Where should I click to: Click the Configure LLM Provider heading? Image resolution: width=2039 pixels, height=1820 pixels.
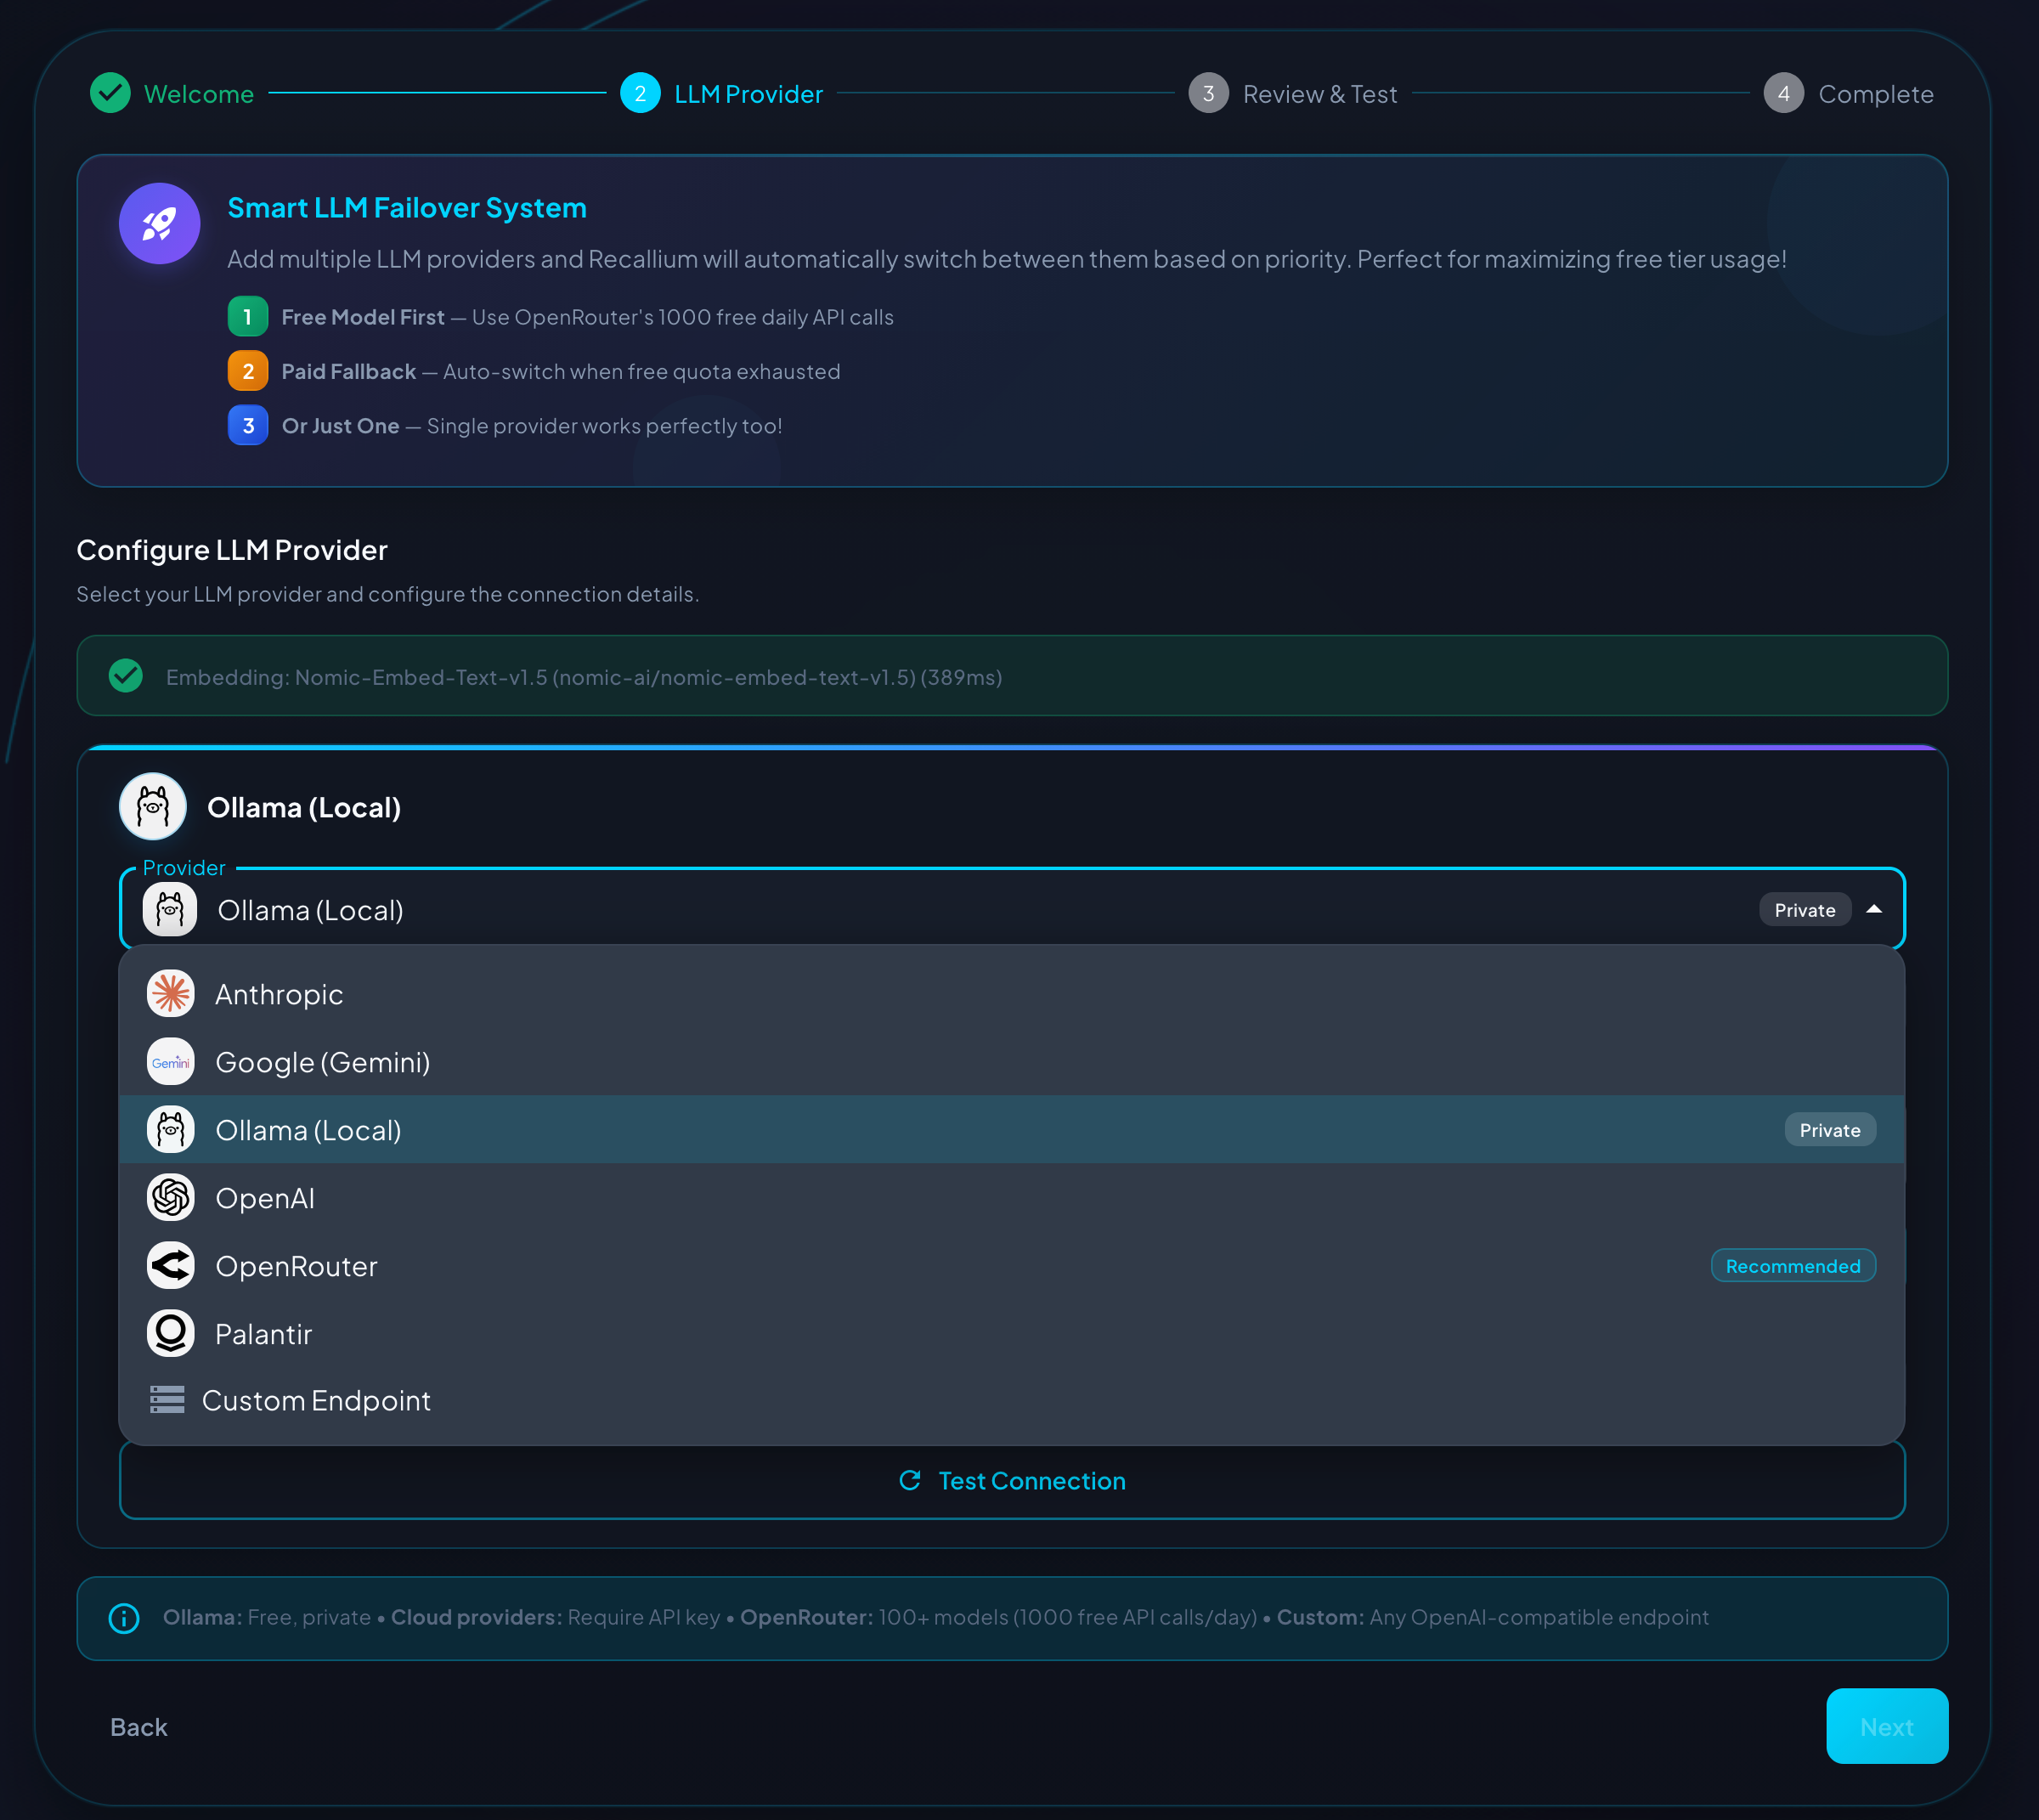[232, 550]
